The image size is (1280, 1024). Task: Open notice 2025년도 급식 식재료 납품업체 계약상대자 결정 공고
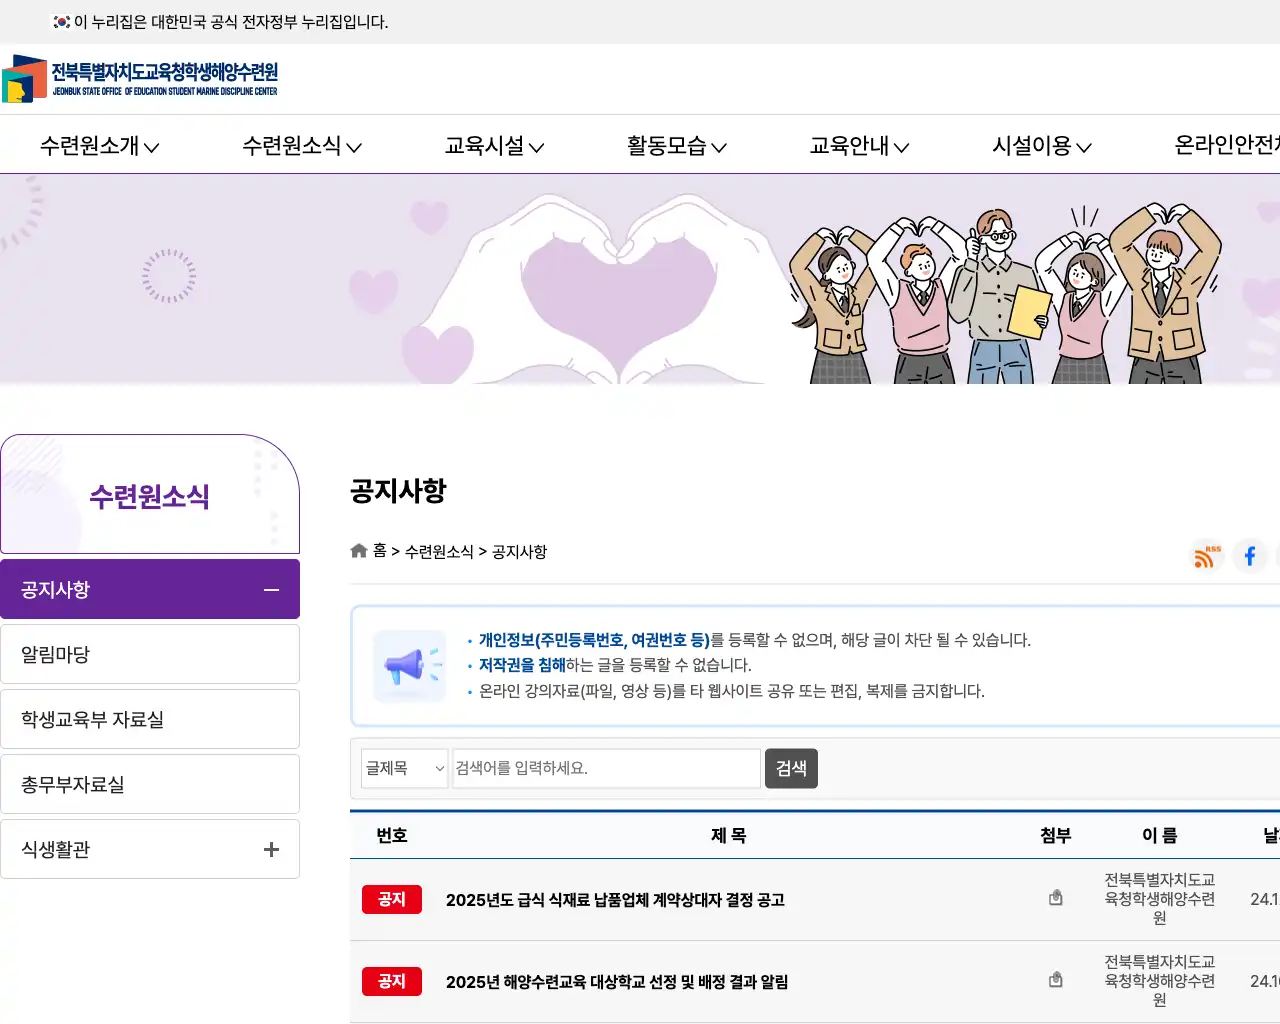615,900
